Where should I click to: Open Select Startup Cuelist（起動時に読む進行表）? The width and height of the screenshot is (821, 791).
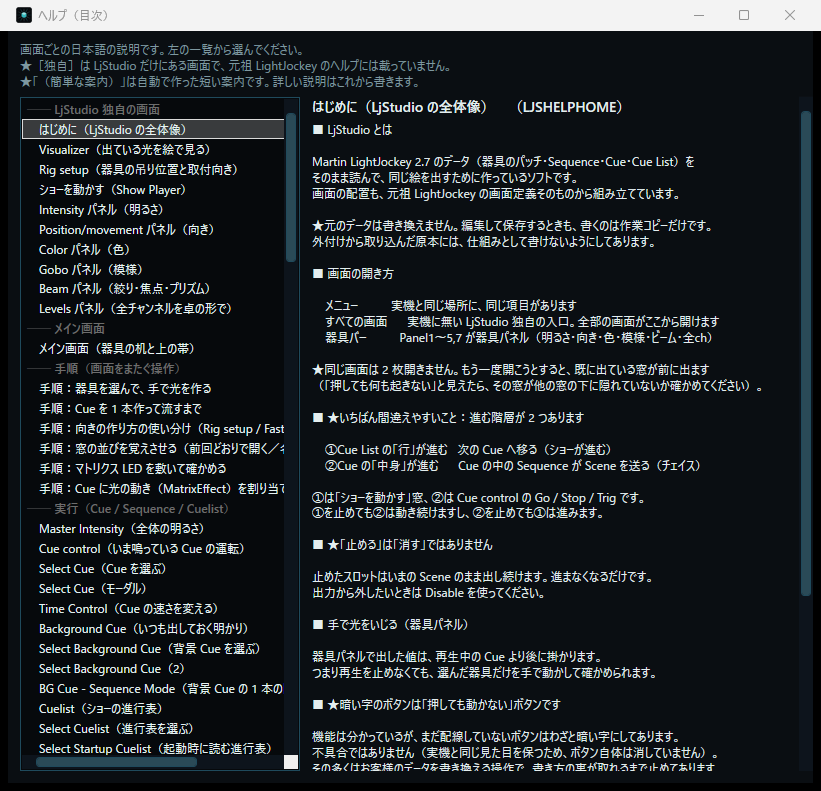click(153, 749)
